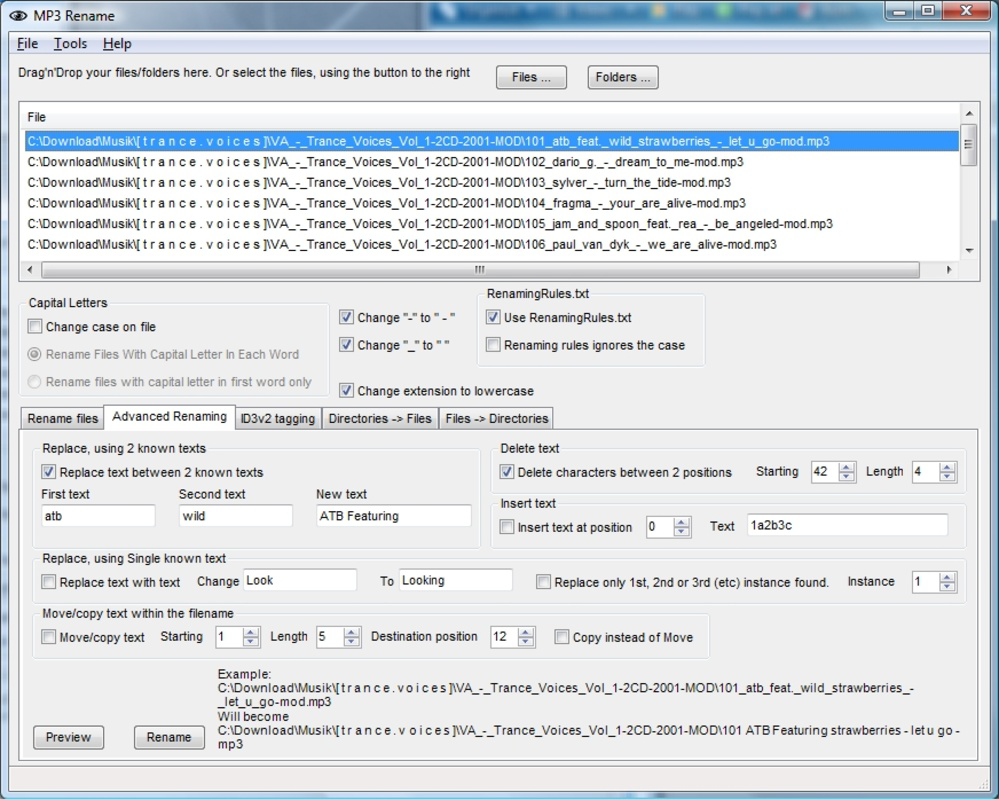Enable Insert text at position checkbox
The height and width of the screenshot is (800, 999).
[x=507, y=527]
